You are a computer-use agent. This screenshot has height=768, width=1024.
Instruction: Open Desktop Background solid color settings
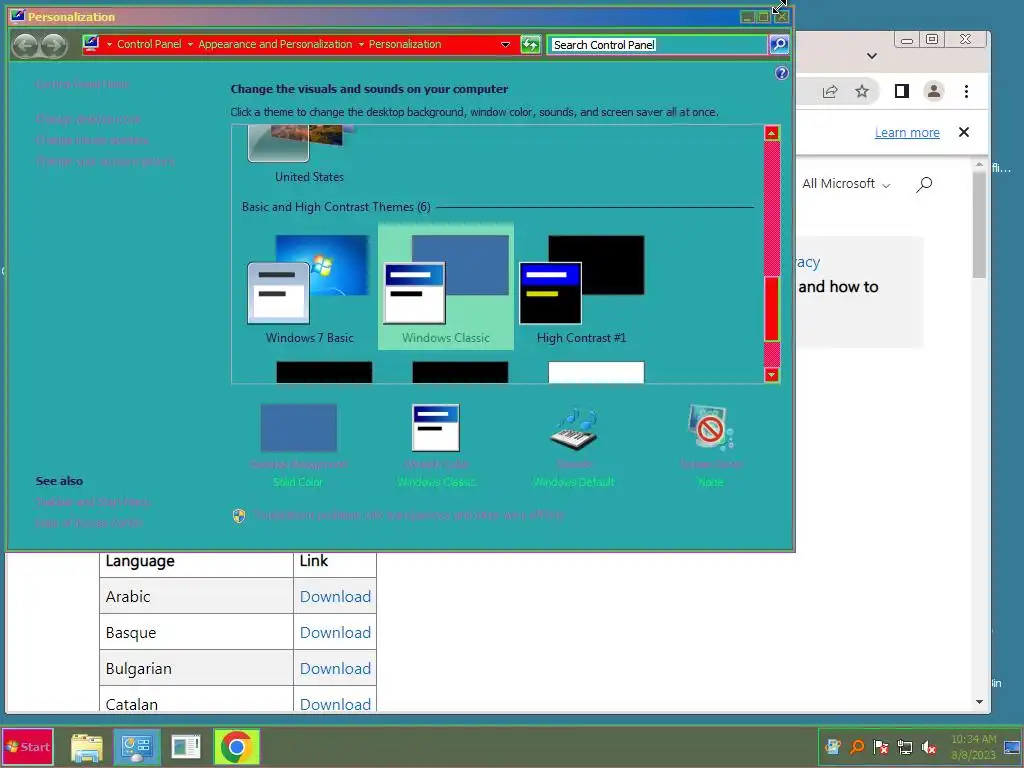[298, 428]
